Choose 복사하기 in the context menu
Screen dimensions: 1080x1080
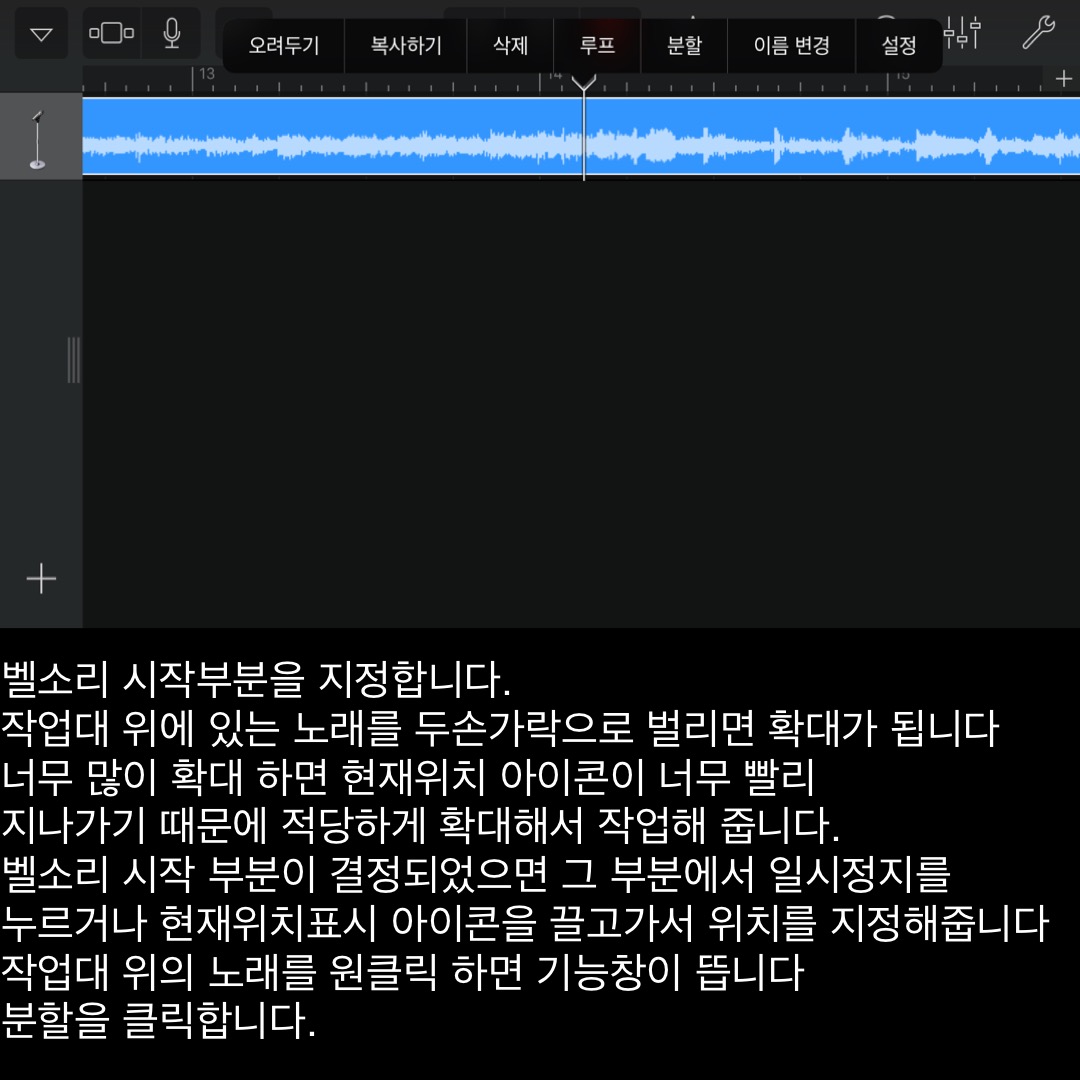pyautogui.click(x=406, y=46)
